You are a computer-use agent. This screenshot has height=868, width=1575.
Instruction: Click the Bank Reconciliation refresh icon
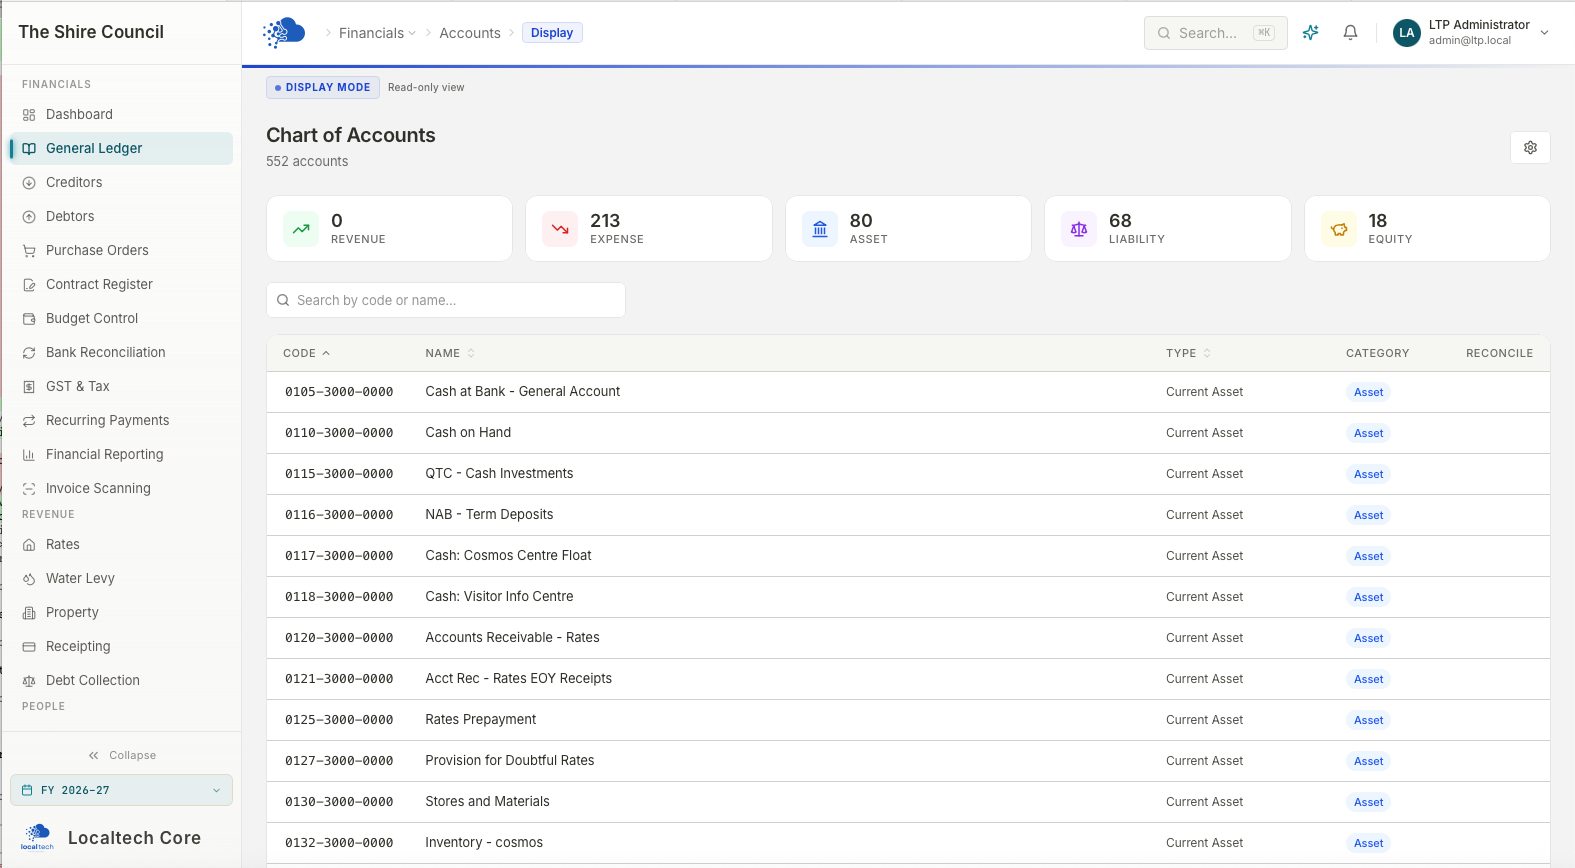(29, 353)
